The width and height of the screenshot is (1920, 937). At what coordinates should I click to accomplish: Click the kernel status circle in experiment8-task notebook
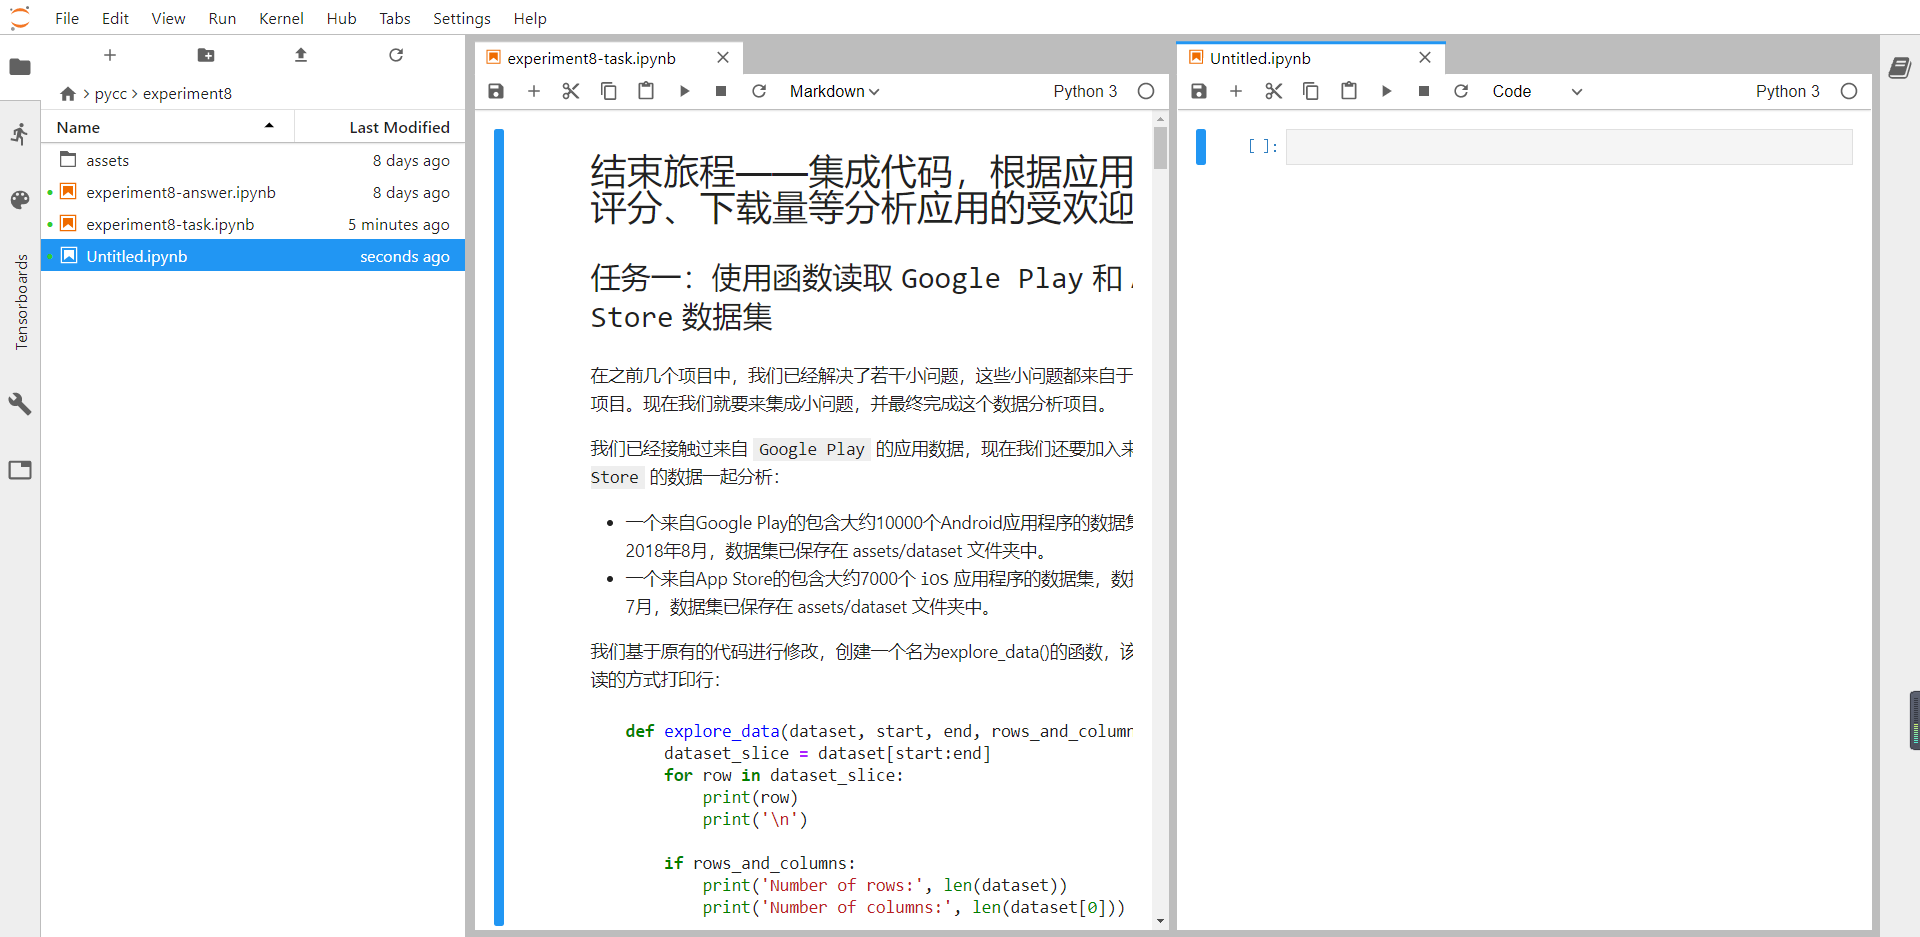click(x=1146, y=91)
